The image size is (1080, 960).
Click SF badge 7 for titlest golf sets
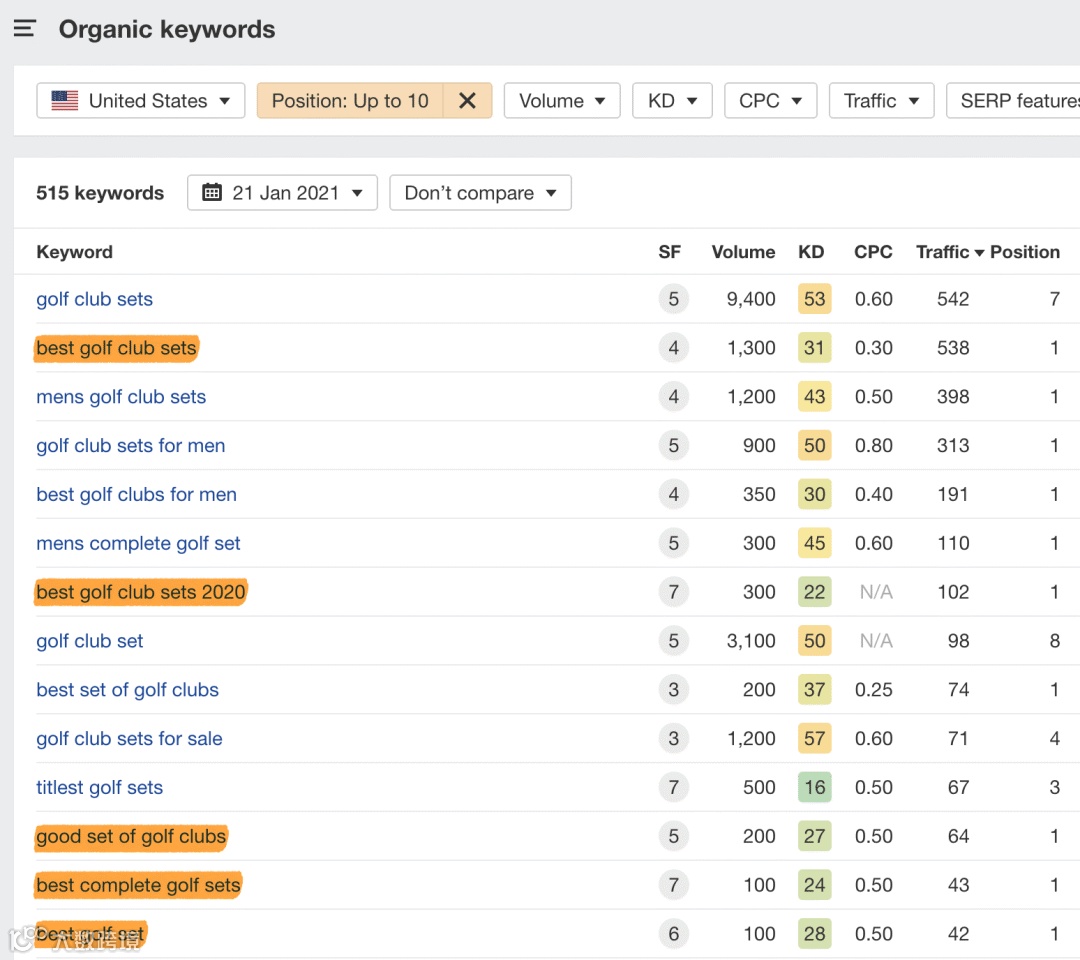point(673,788)
